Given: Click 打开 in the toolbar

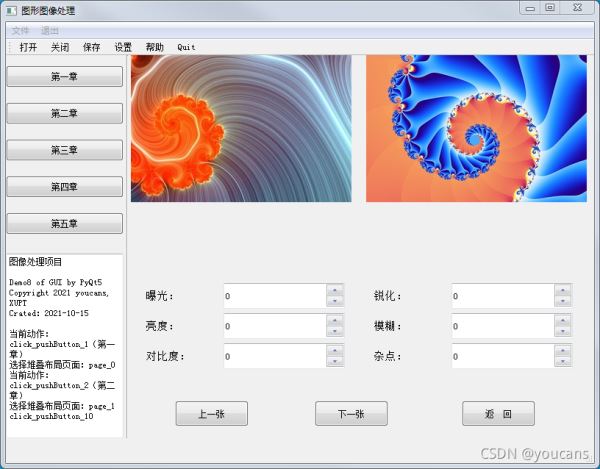Looking at the screenshot, I should (28, 47).
